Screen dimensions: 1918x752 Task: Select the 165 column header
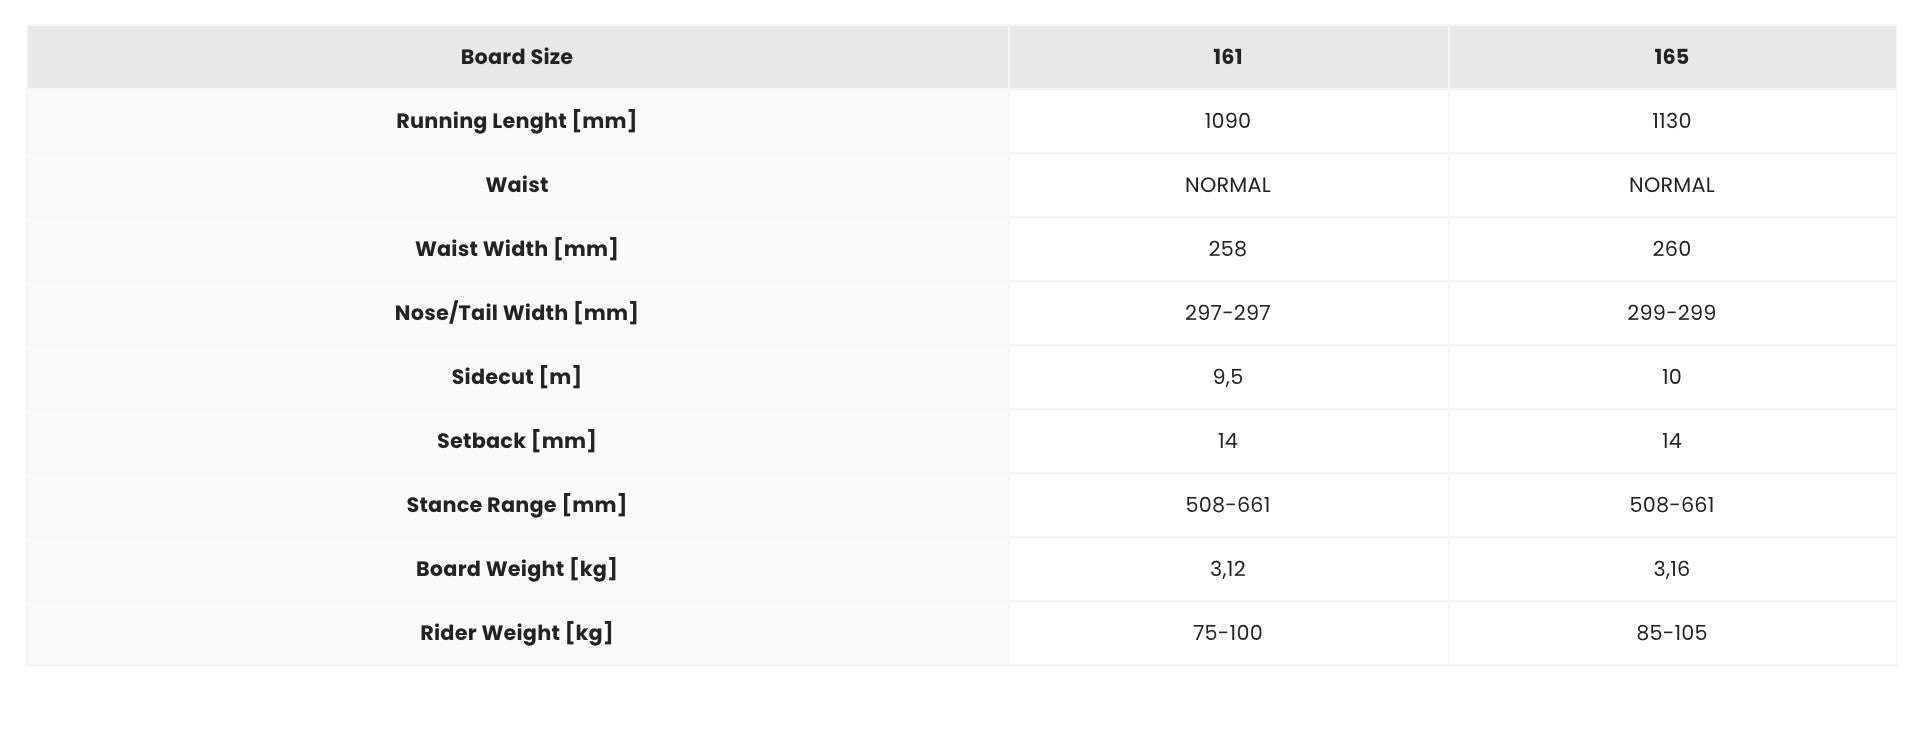coord(1671,57)
